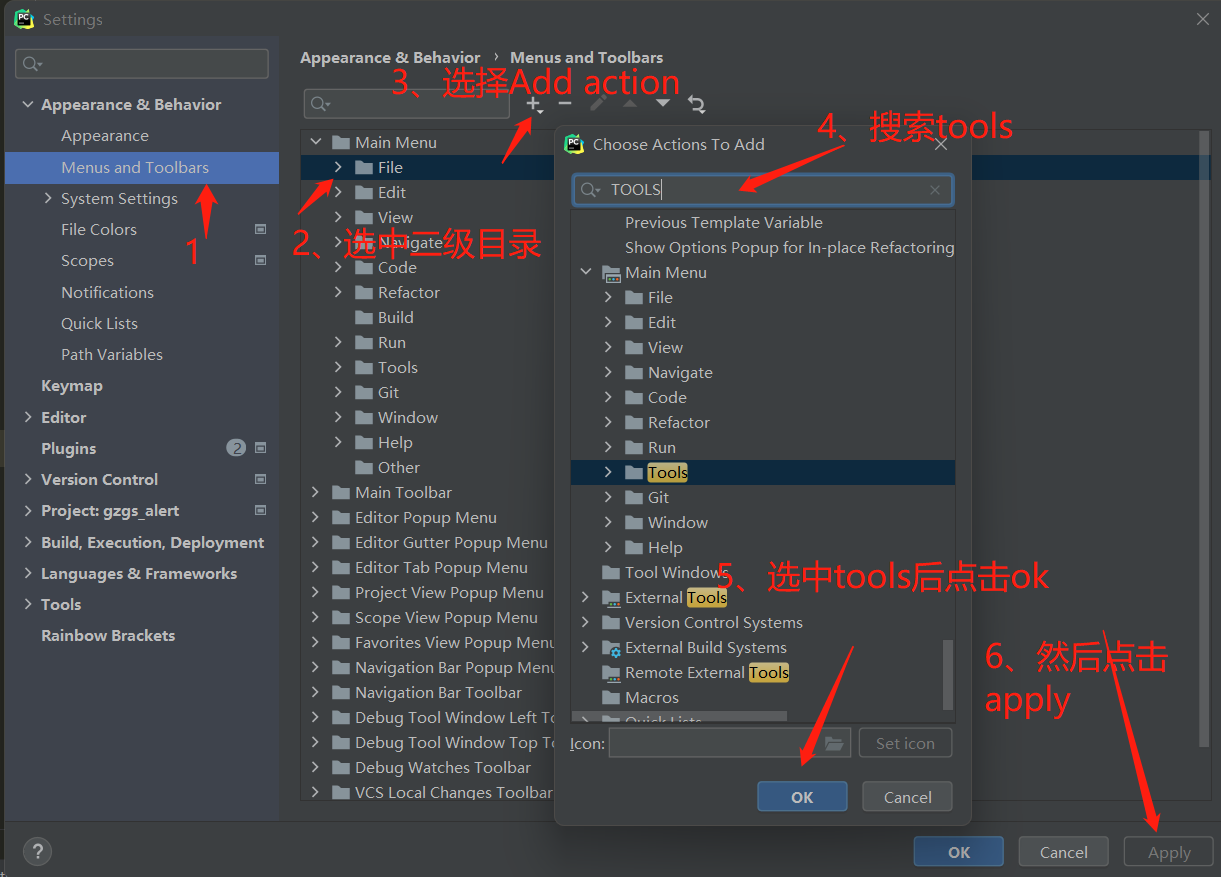1221x877 pixels.
Task: Select the Tools node highlighted in dialog
Action: tap(667, 472)
